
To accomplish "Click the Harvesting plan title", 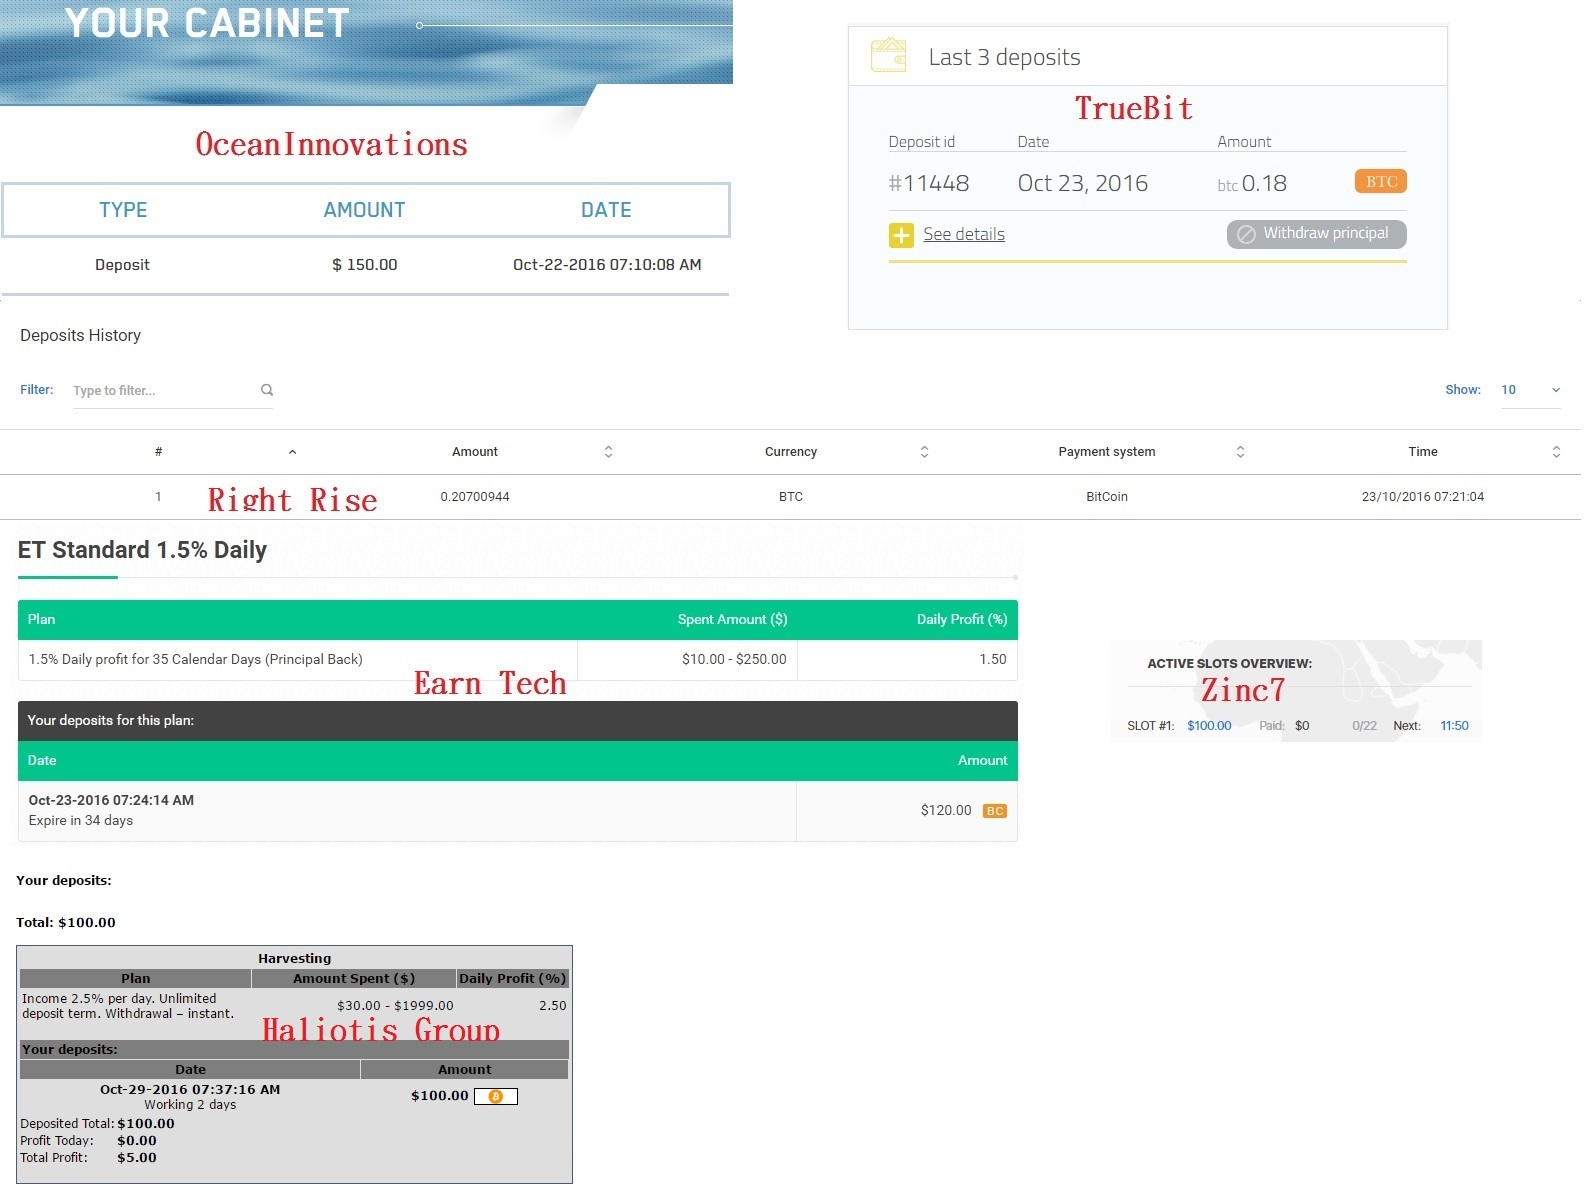I will pyautogui.click(x=294, y=958).
